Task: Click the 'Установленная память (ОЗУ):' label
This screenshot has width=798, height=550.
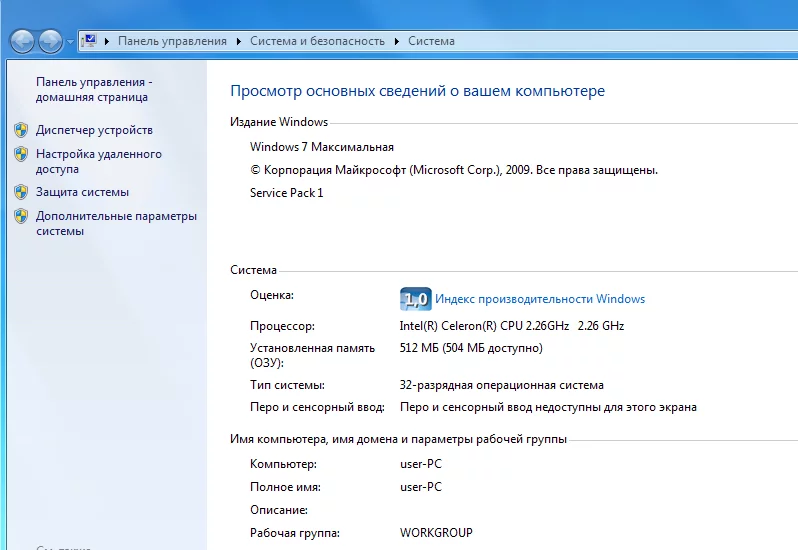Action: 312,355
